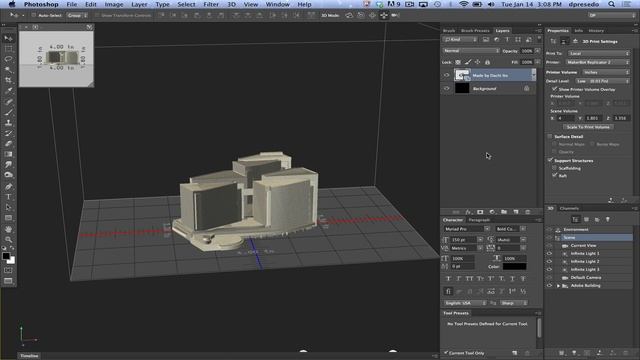This screenshot has height=360, width=640.
Task: Enable the Scaffolding checkbox
Action: coord(554,168)
